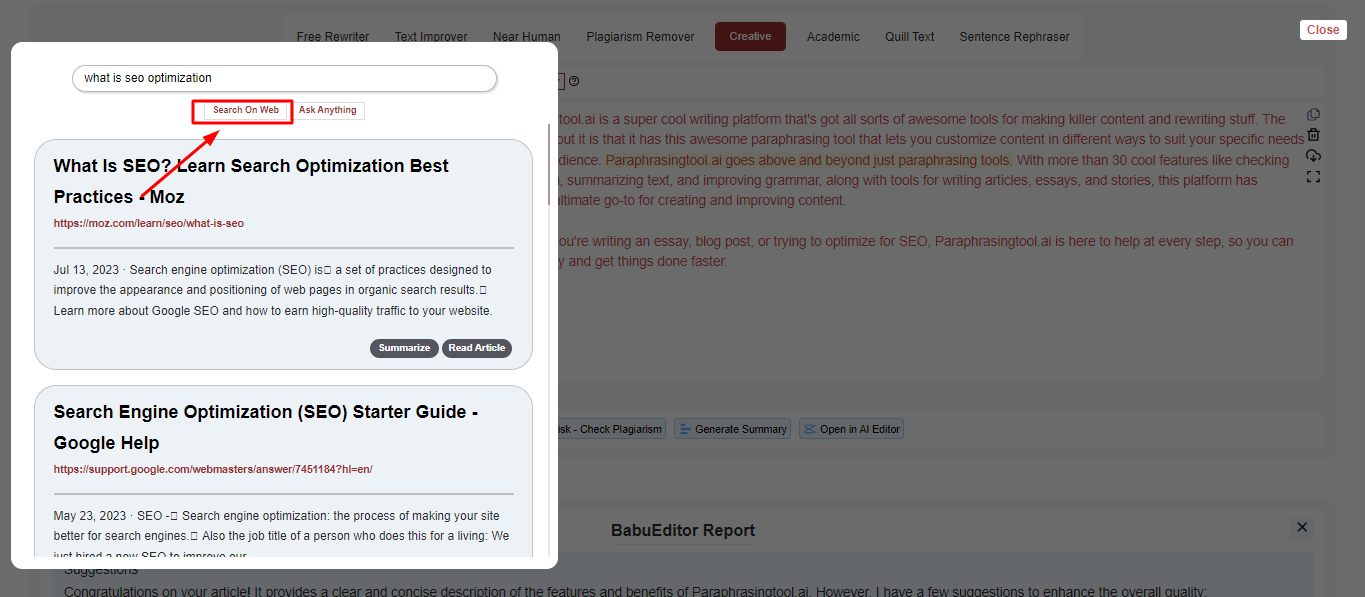
Task: Switch to the Near Human mode
Action: click(527, 37)
